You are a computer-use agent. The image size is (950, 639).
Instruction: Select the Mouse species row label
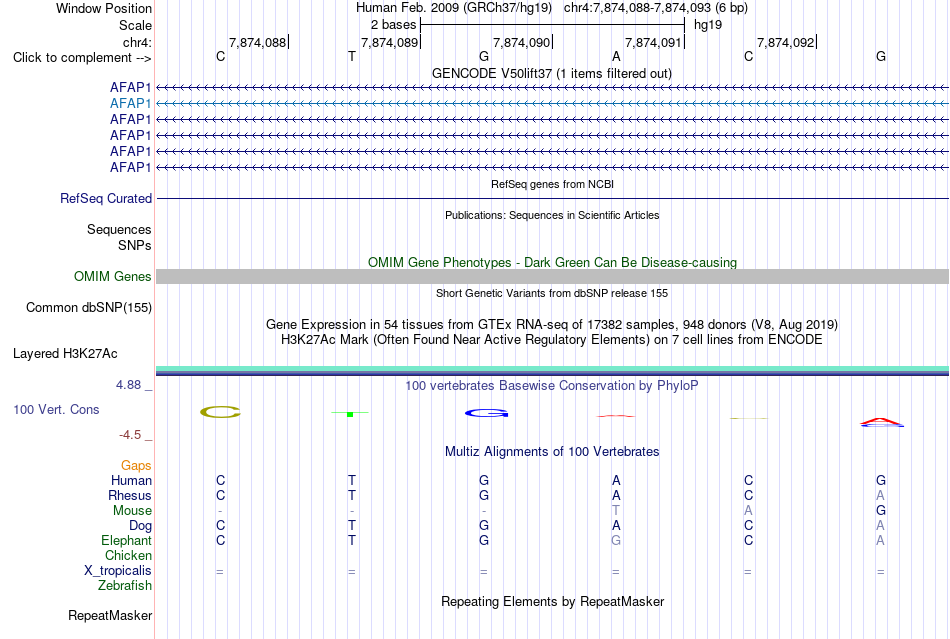point(132,511)
